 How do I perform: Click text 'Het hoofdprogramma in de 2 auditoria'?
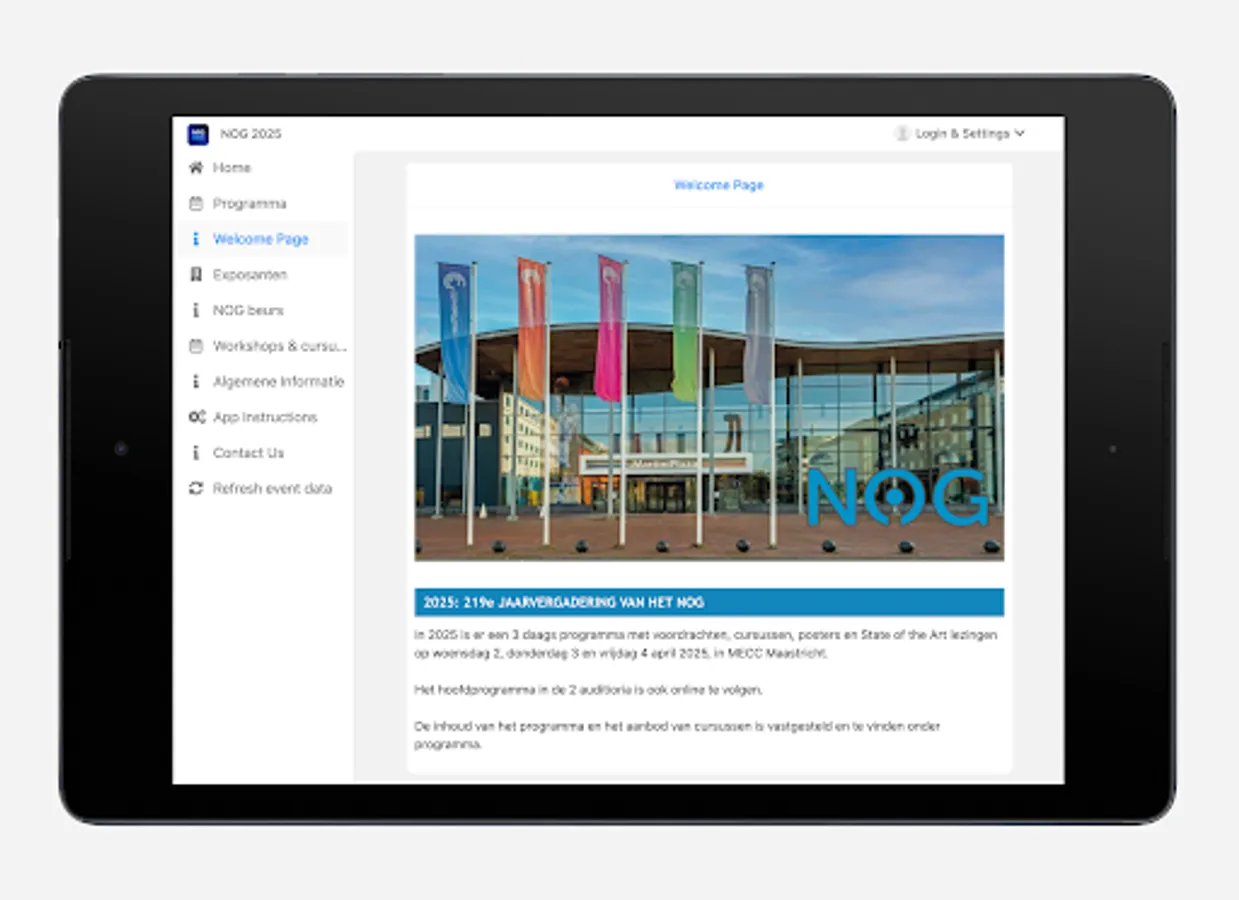[x=589, y=690]
